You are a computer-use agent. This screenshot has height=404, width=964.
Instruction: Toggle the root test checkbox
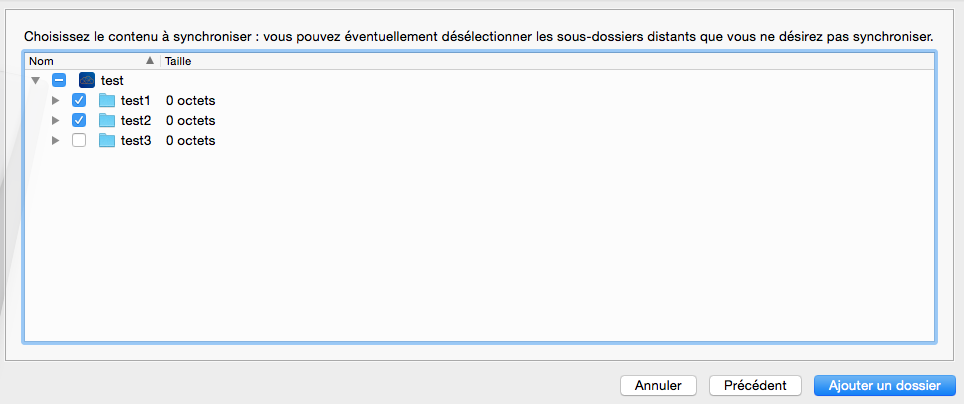(59, 80)
